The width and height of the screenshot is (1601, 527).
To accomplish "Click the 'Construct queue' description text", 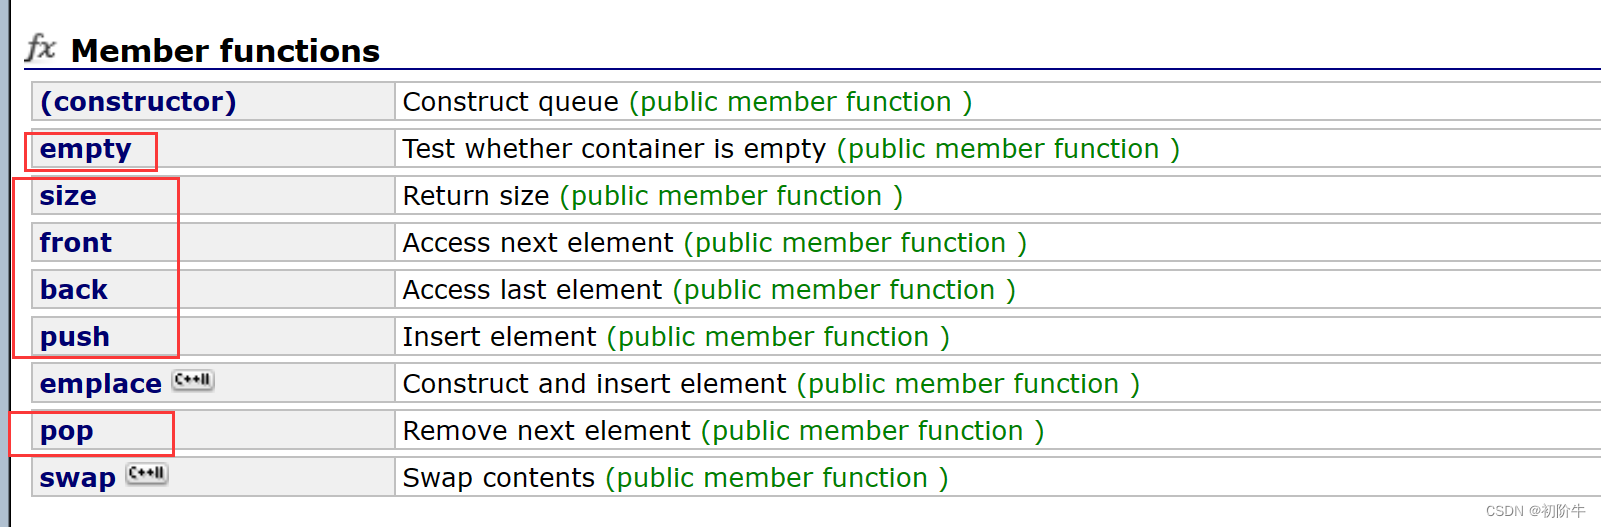I will [x=510, y=102].
